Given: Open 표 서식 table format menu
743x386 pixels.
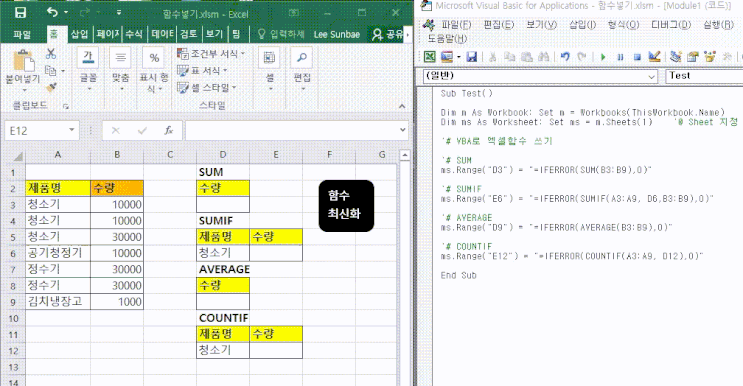Looking at the screenshot, I should click(202, 71).
